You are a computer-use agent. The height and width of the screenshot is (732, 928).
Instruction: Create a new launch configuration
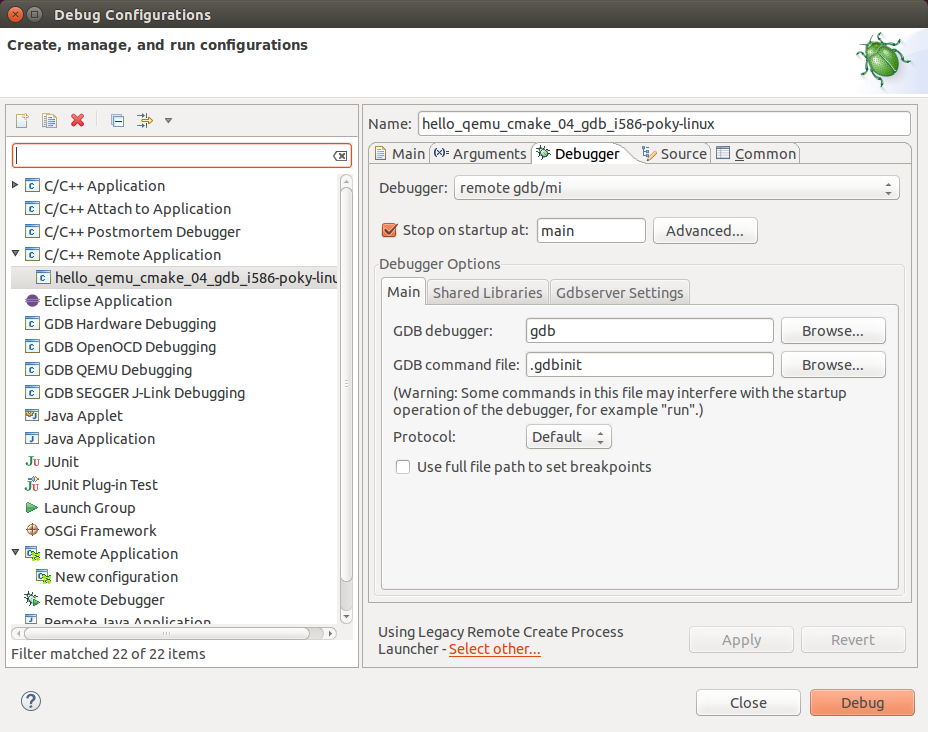(x=21, y=120)
